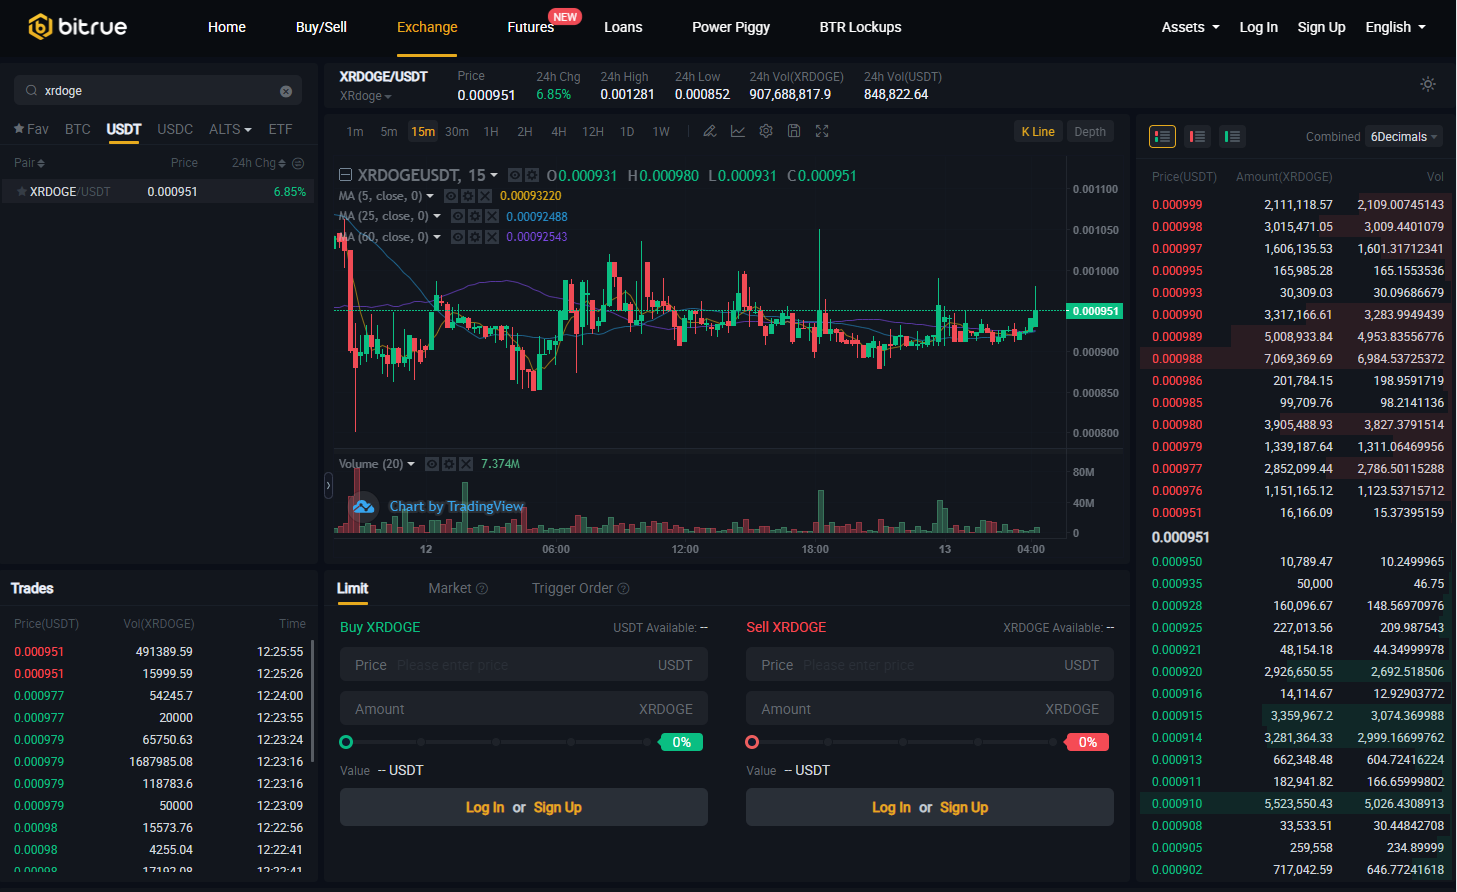Expand the Volume 20 legend arrow
The width and height of the screenshot is (1457, 892).
[411, 464]
